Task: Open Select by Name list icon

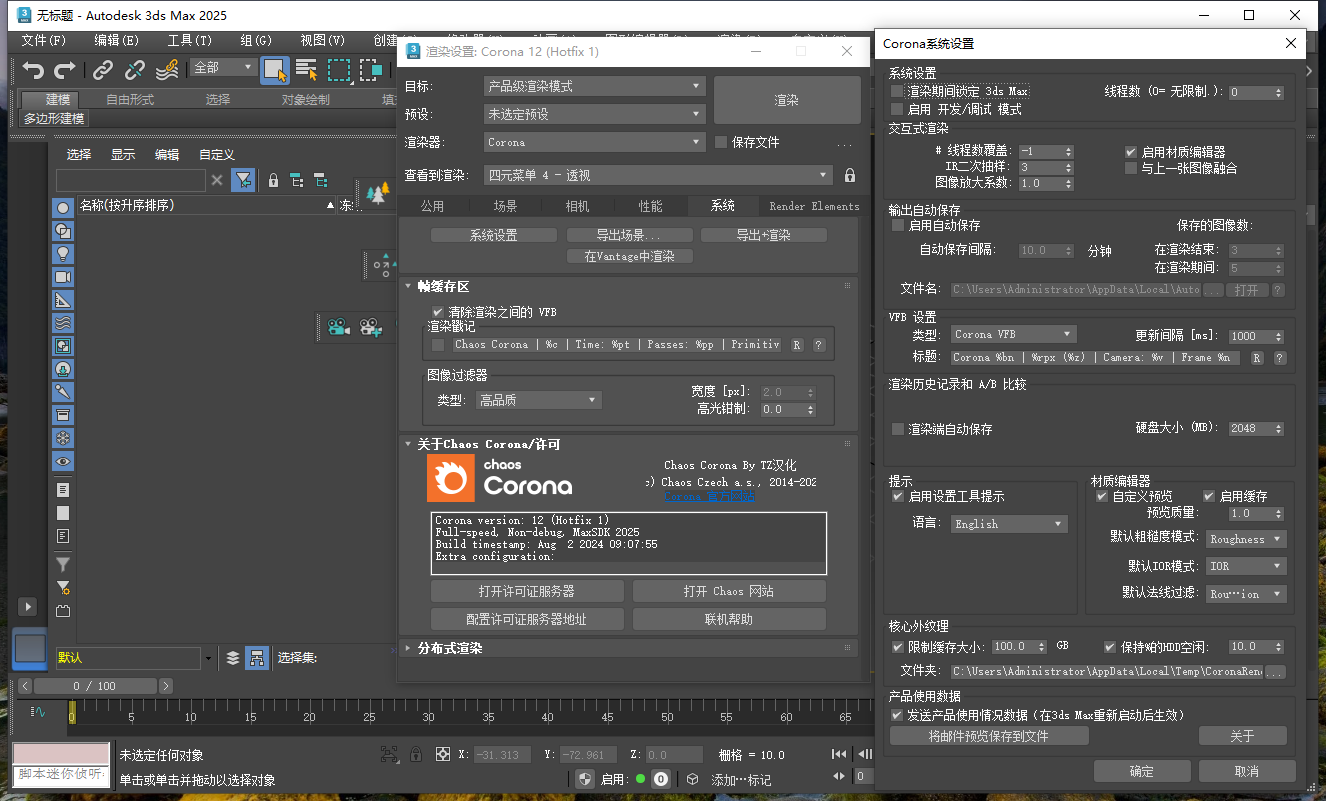Action: coord(306,70)
